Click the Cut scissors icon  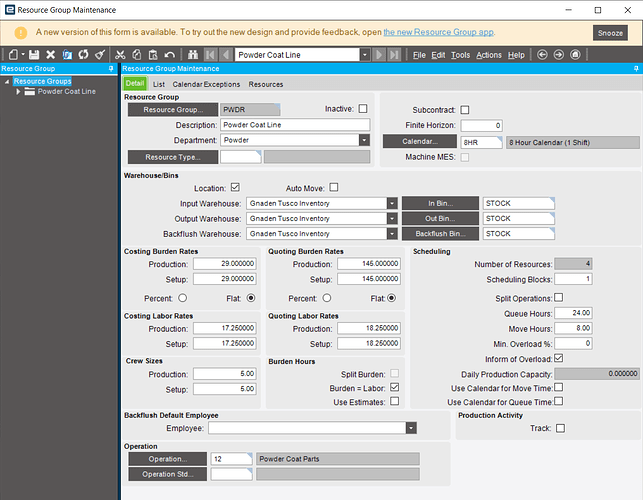119,54
